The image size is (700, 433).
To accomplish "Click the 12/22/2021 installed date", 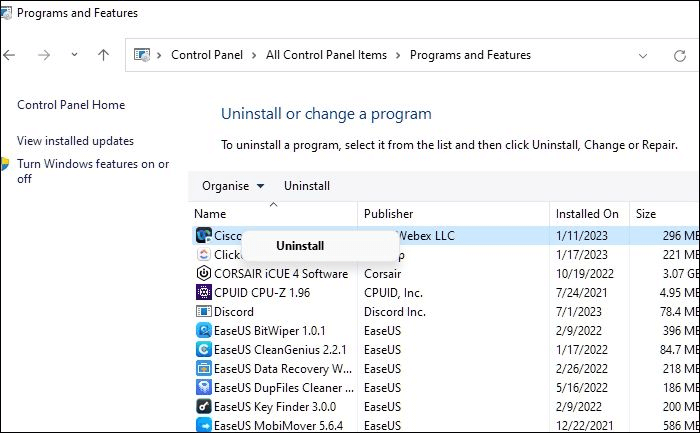I will tap(585, 425).
